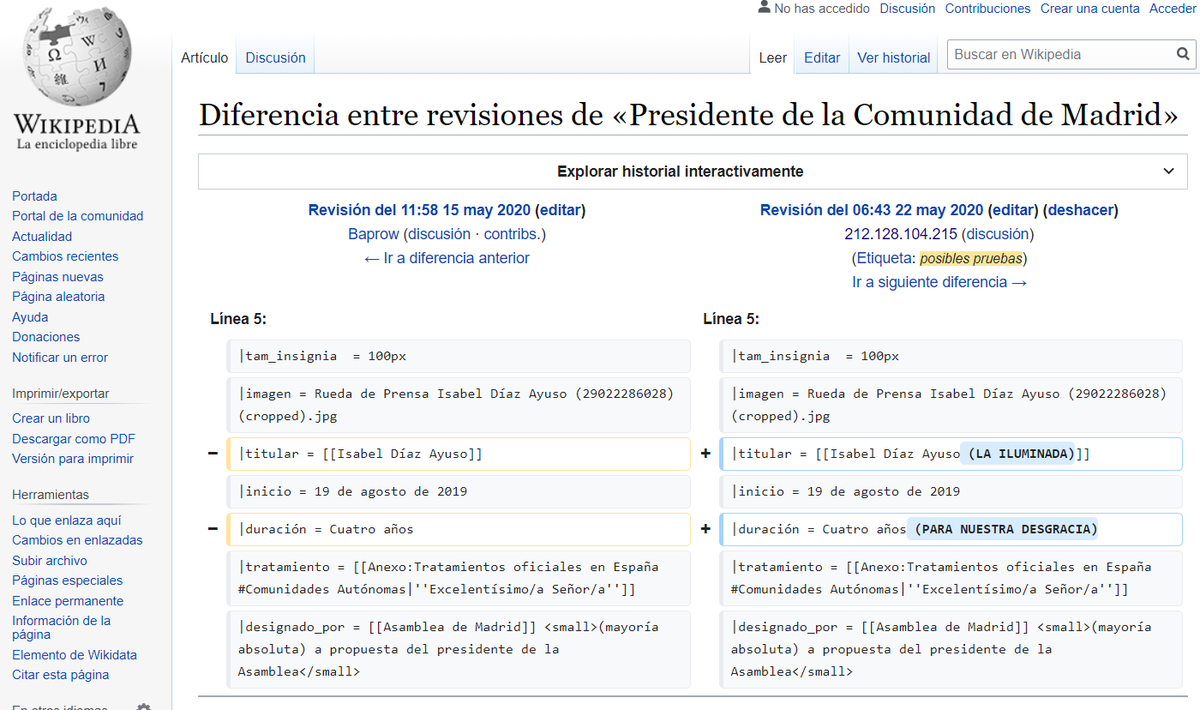
Task: Open Revisión del 11:58 15 may 2020
Action: 420,210
